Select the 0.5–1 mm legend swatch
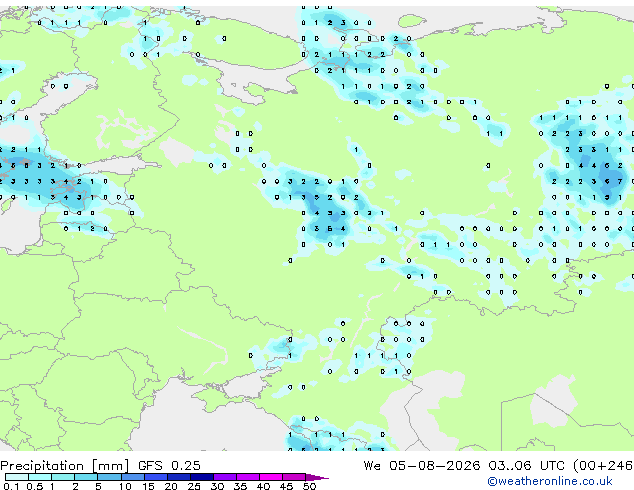634x490 pixels. click(40, 477)
